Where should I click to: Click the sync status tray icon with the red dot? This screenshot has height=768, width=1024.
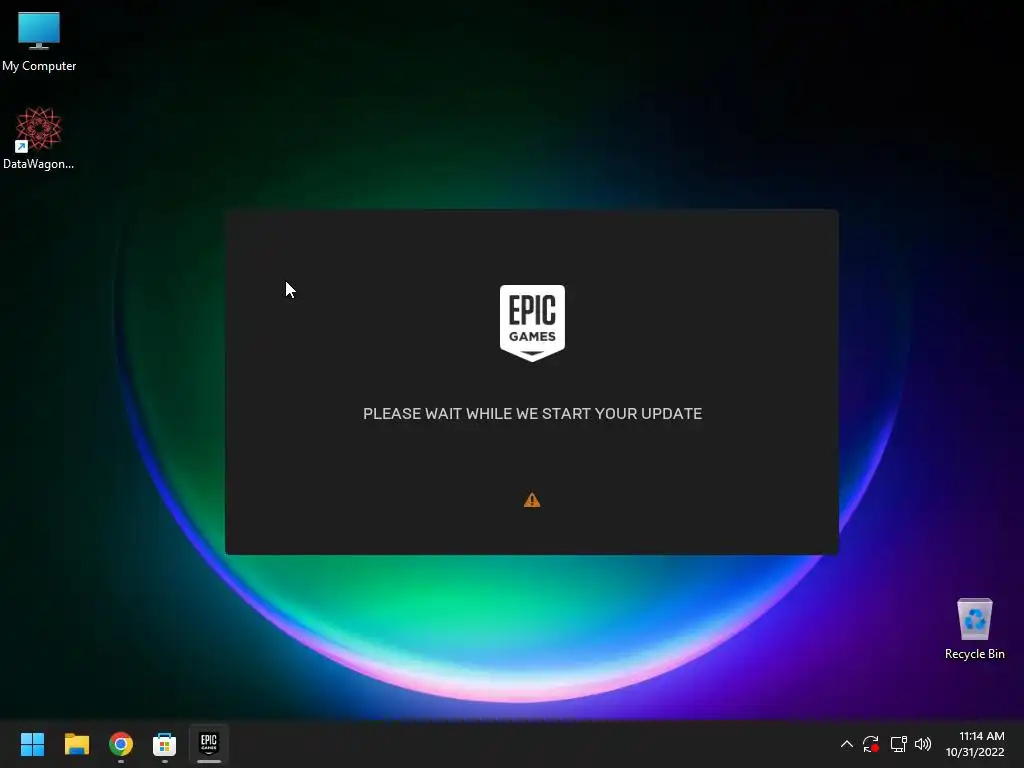[x=871, y=744]
